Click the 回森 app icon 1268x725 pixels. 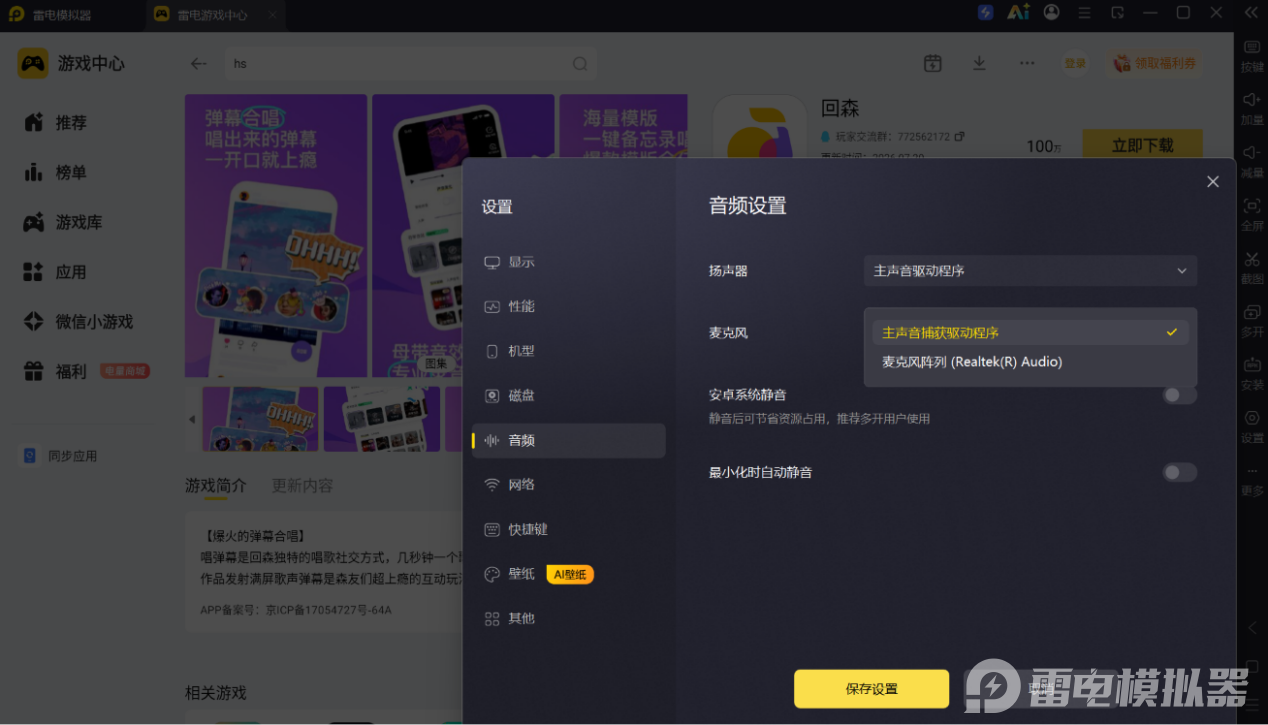point(760,127)
